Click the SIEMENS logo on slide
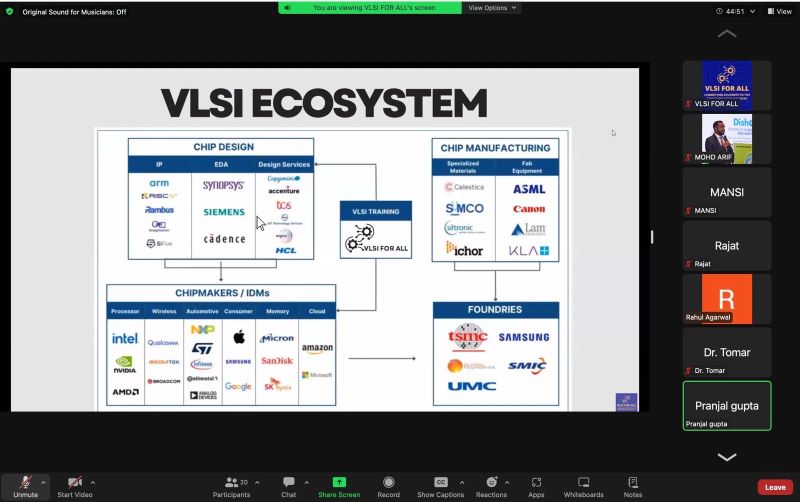This screenshot has height=502, width=800. [x=224, y=212]
